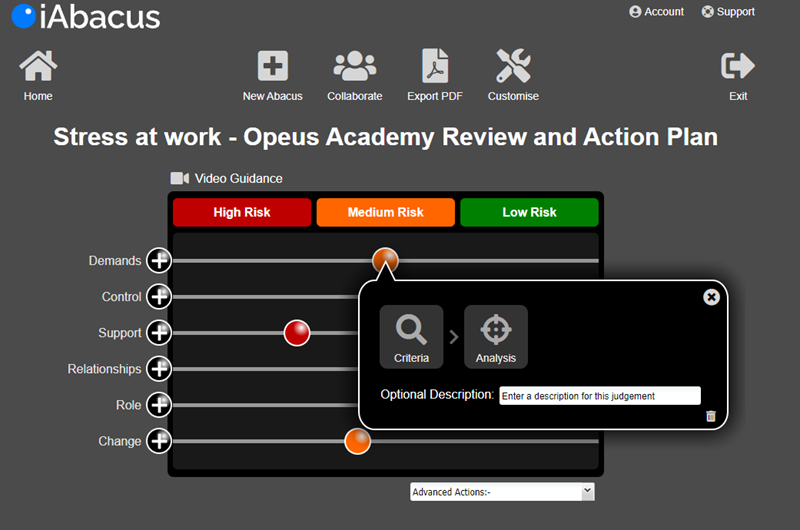Expand the Support plus button

(x=159, y=333)
